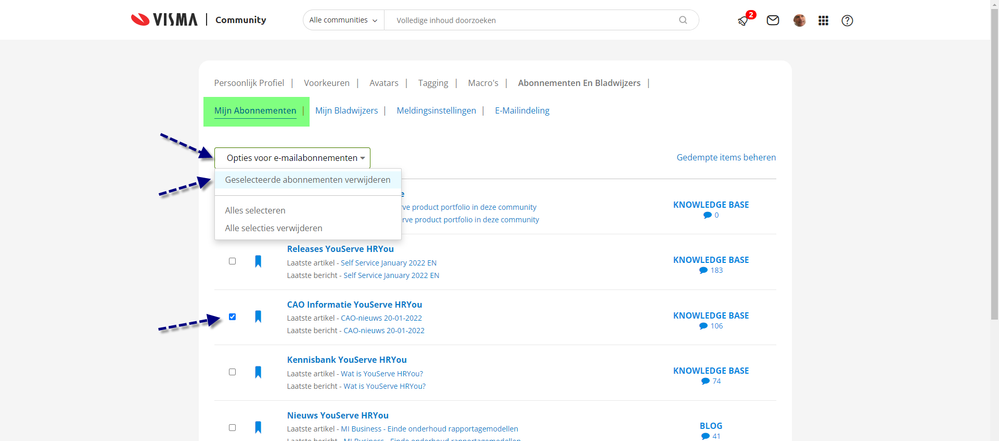Viewport: 999px width, 441px height.
Task: Open the help question mark icon
Action: coord(847,20)
